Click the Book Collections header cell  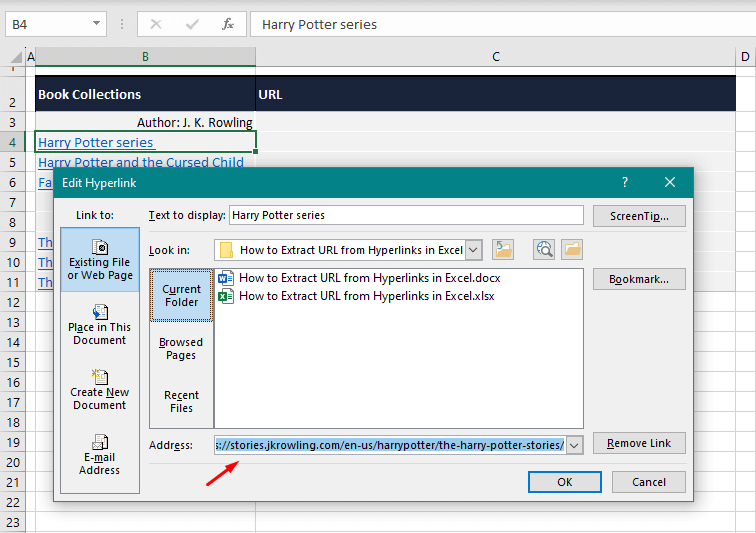[145, 94]
